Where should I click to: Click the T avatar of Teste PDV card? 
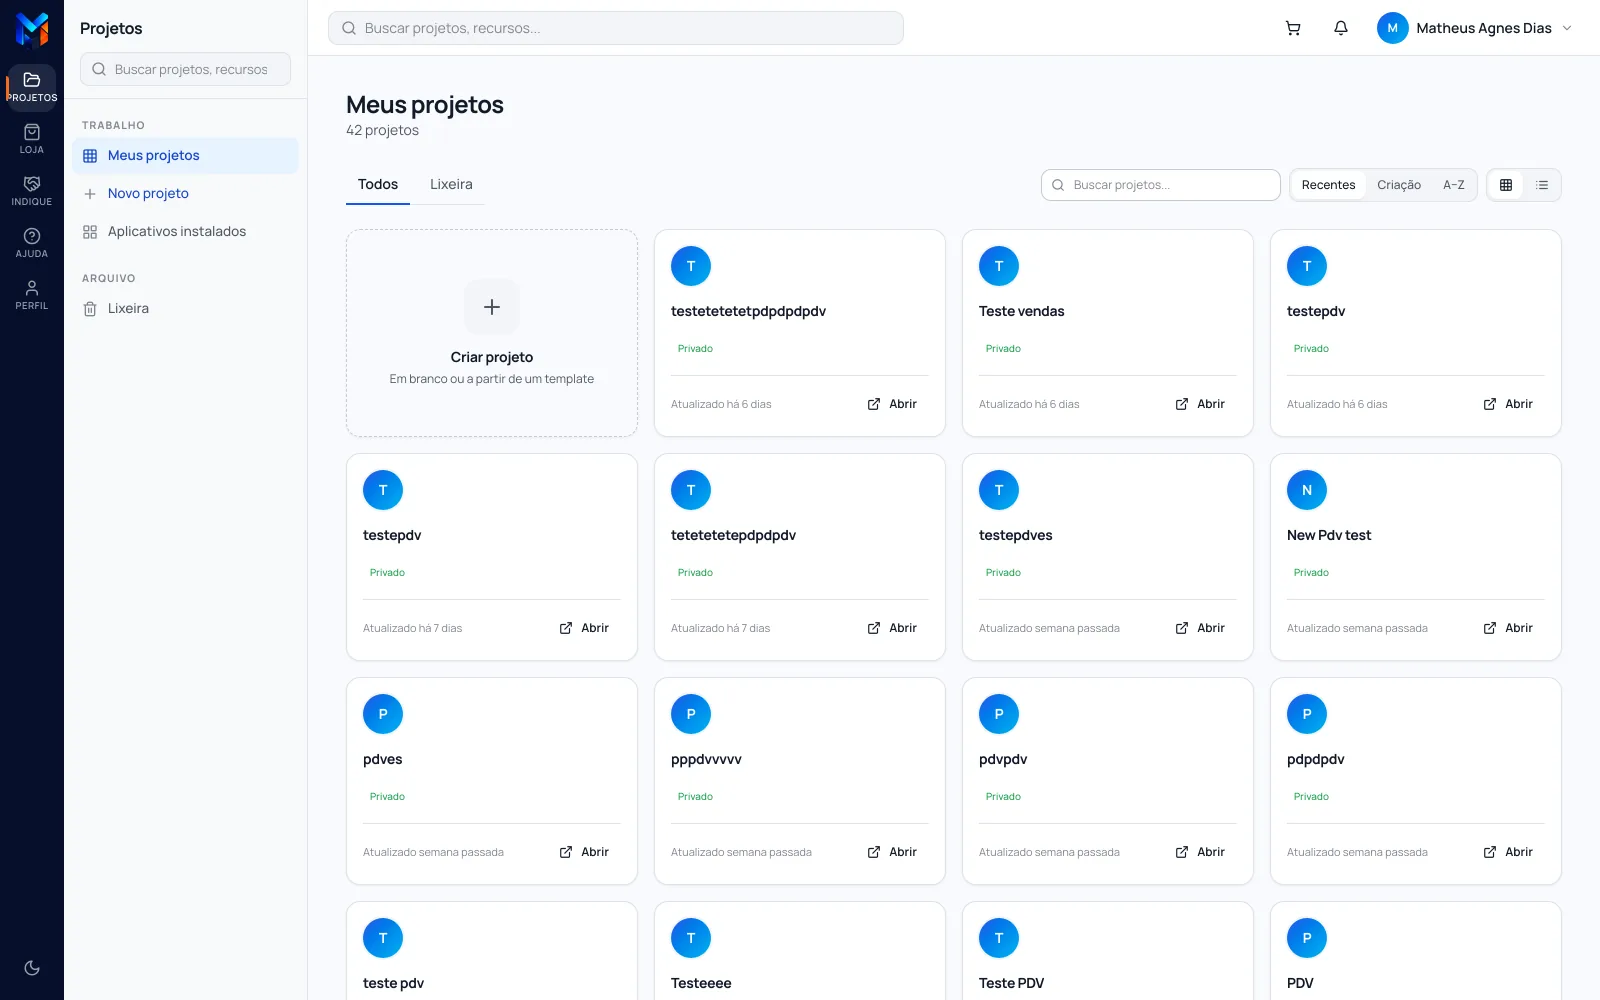pyautogui.click(x=999, y=938)
